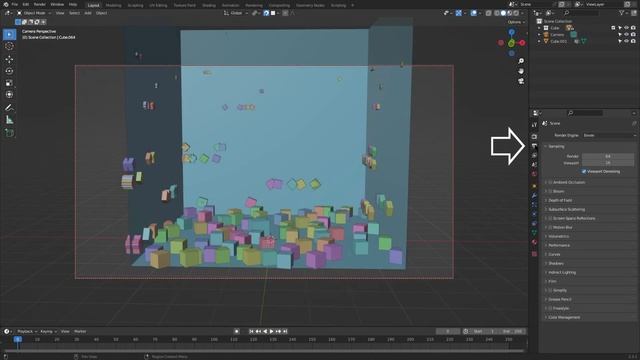Expand the Volumetrics panel
Image resolution: width=640 pixels, height=360 pixels.
[558, 236]
